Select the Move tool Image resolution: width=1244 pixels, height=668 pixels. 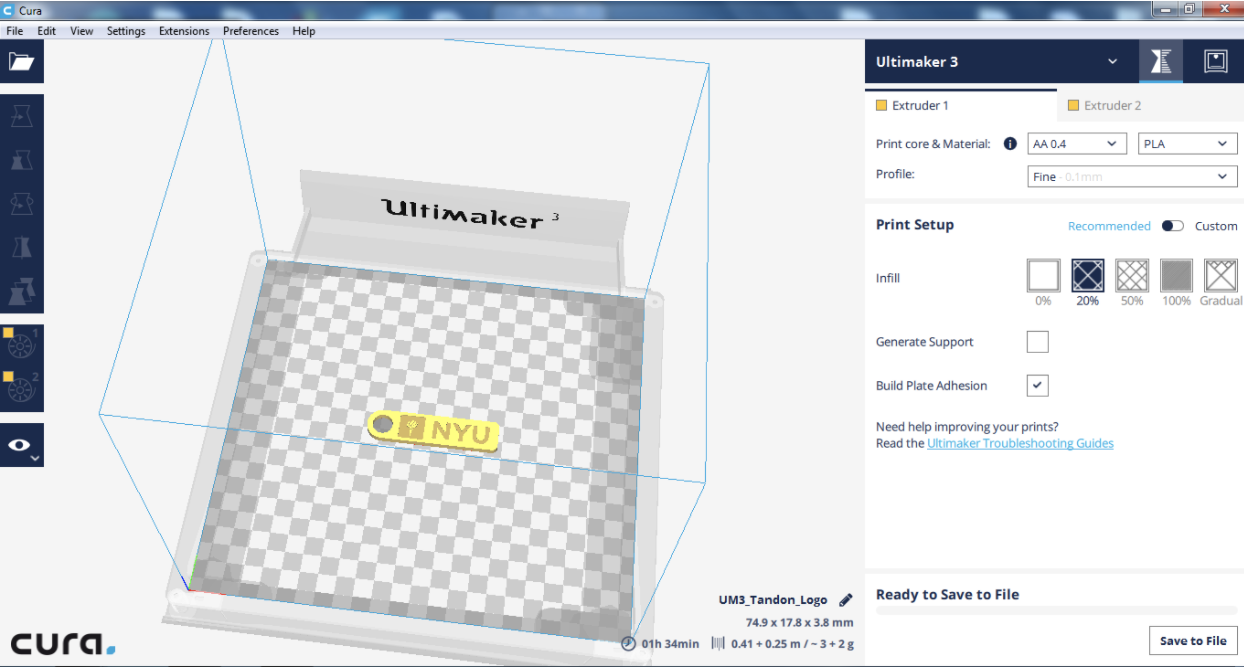(x=22, y=117)
